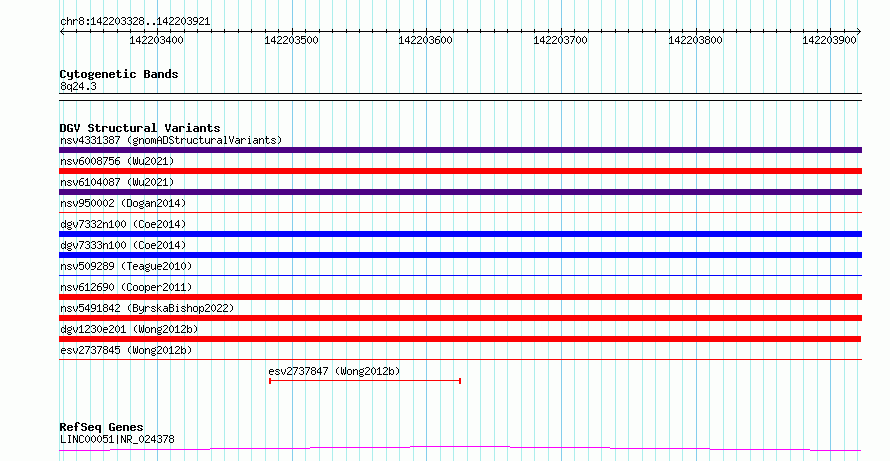Viewport: 890px width, 461px height.
Task: Click the short red esv2737847 interval glyph
Action: (364, 381)
